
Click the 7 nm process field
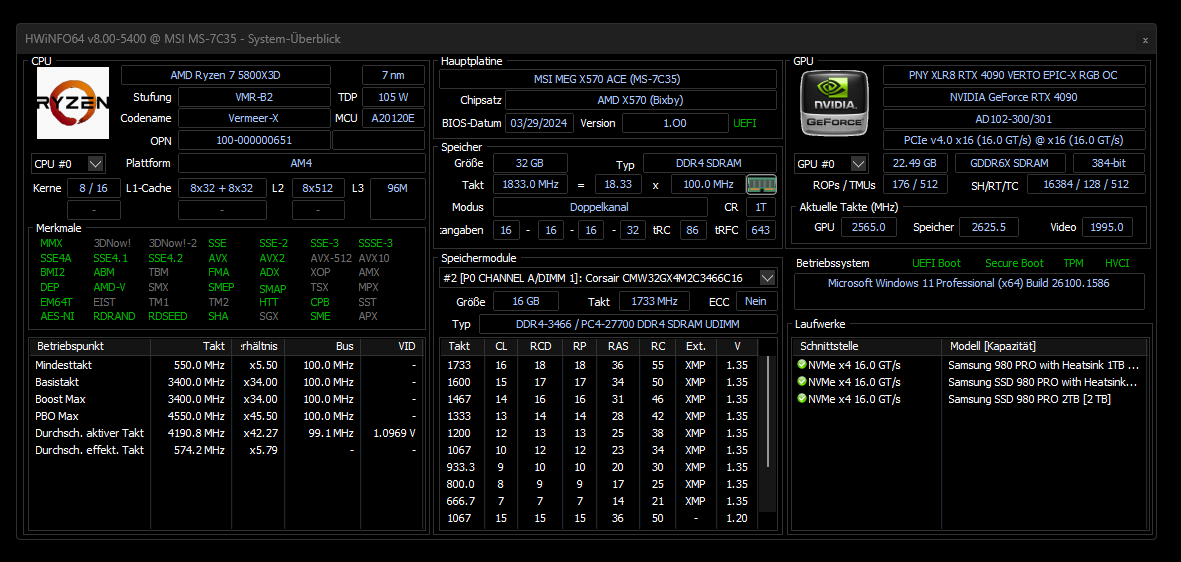[x=393, y=75]
